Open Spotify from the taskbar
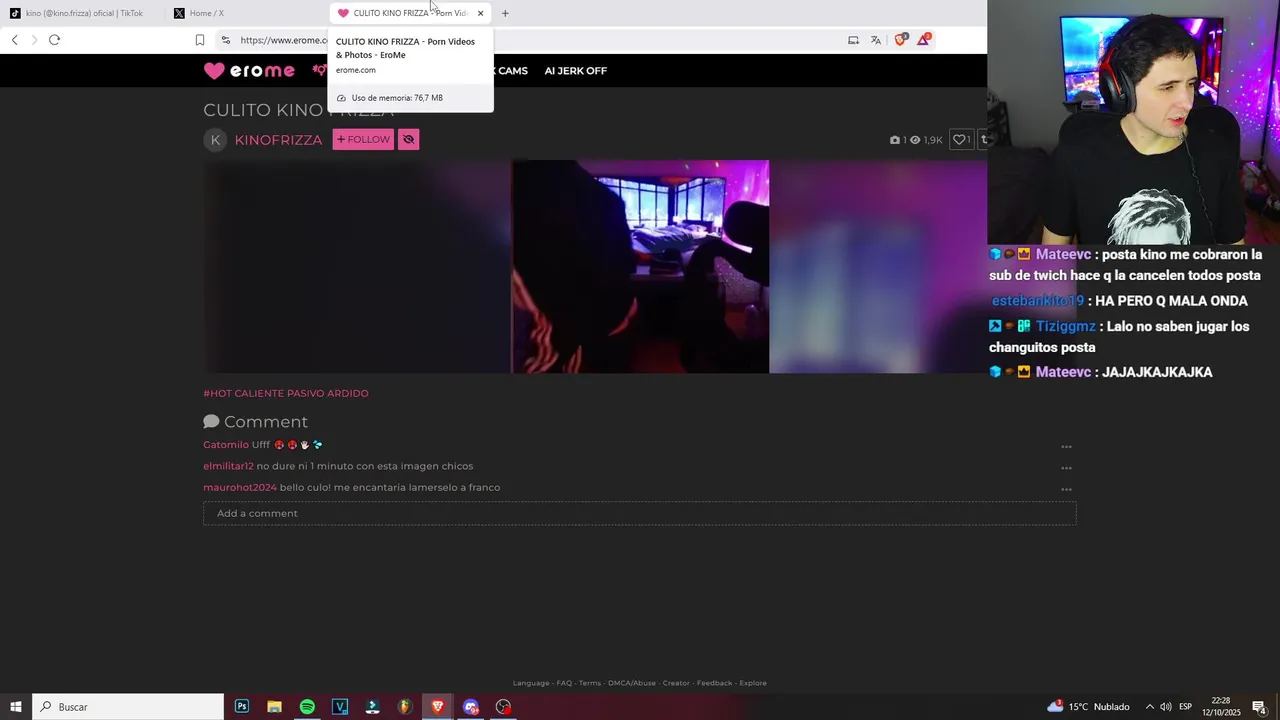 [x=307, y=707]
